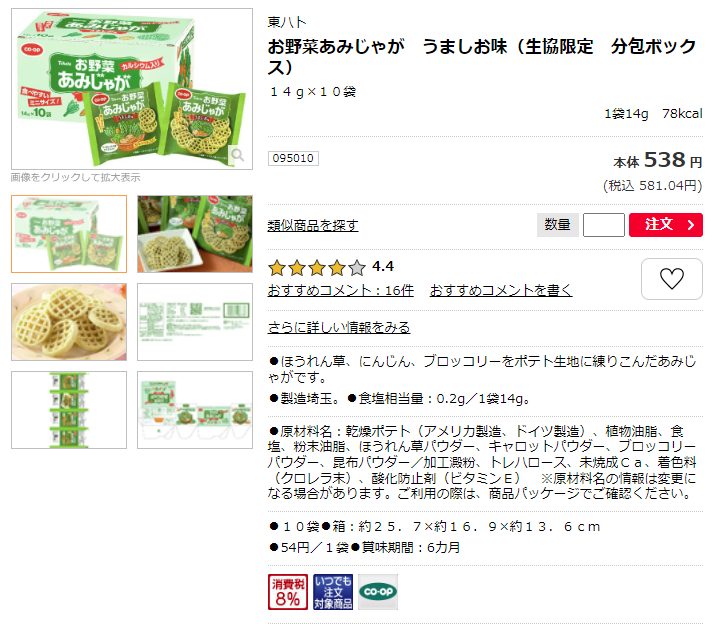The height and width of the screenshot is (624, 717).
Task: Click the red 注文 order button
Action: (x=666, y=224)
